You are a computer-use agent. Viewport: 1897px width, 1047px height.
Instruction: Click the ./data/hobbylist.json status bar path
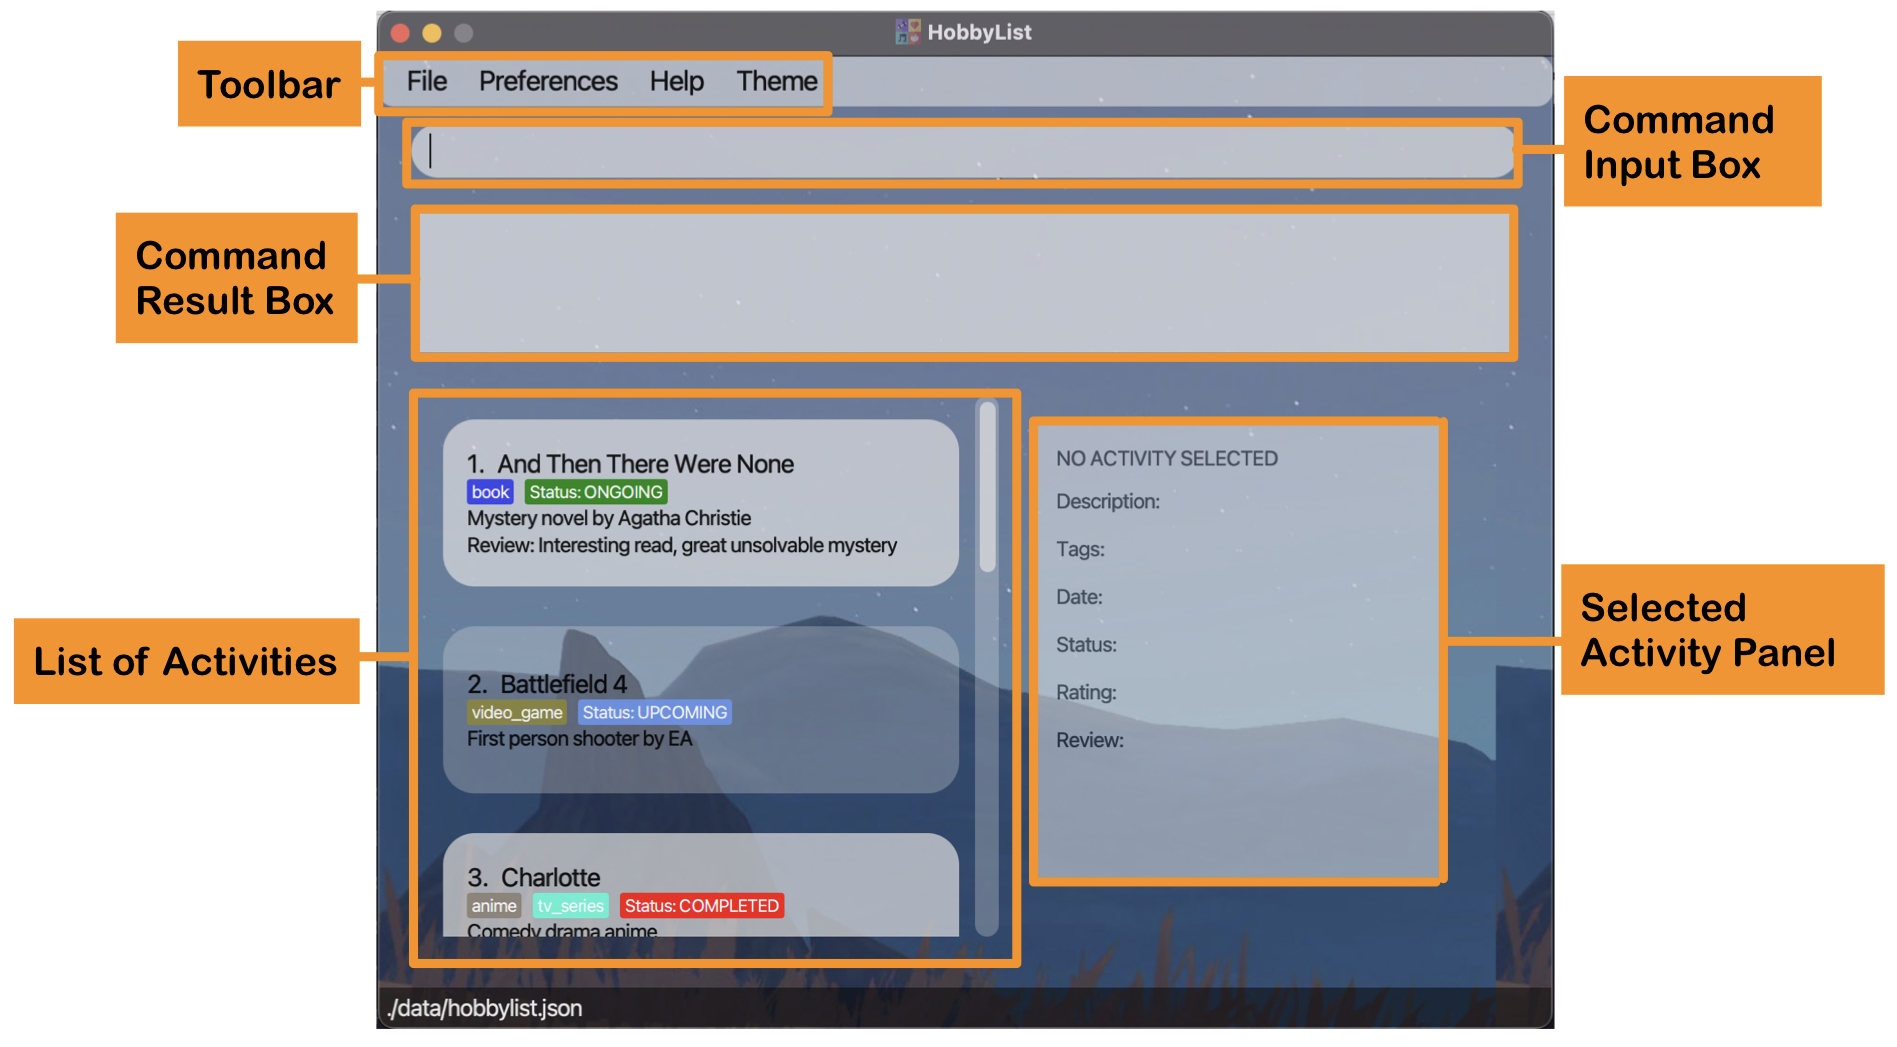click(485, 1008)
